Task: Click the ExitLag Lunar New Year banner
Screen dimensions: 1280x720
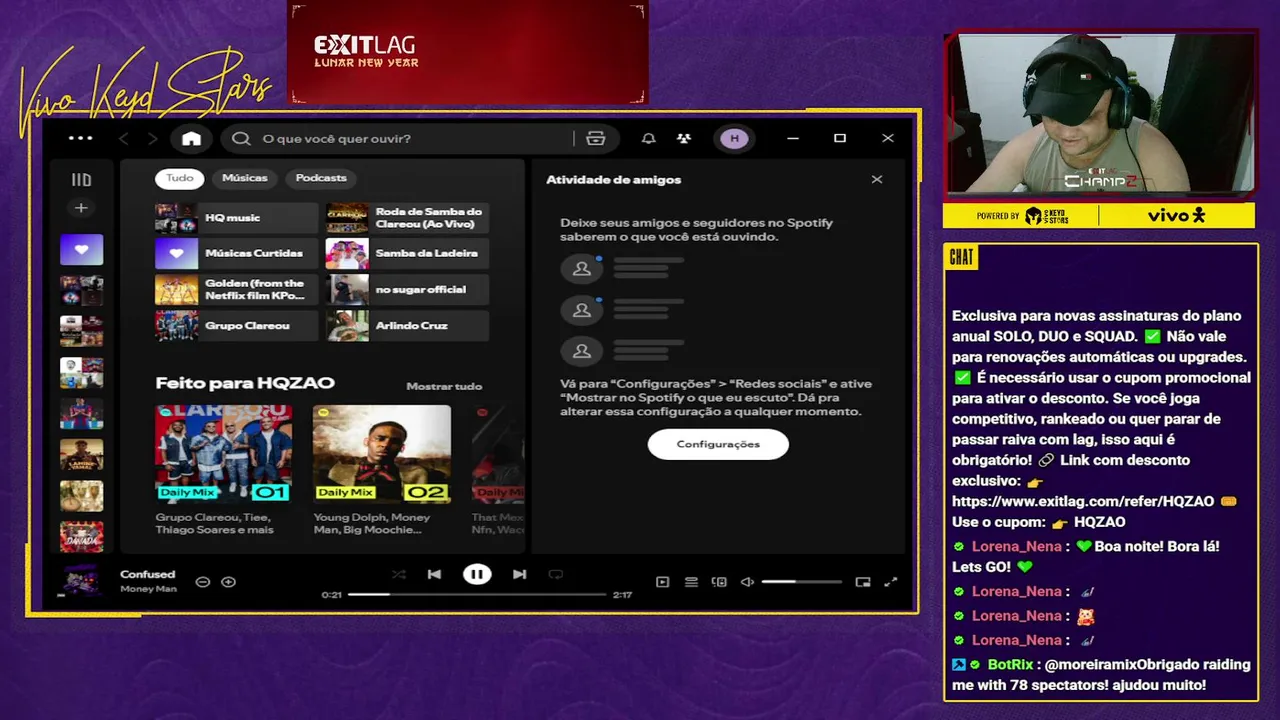Action: point(468,52)
